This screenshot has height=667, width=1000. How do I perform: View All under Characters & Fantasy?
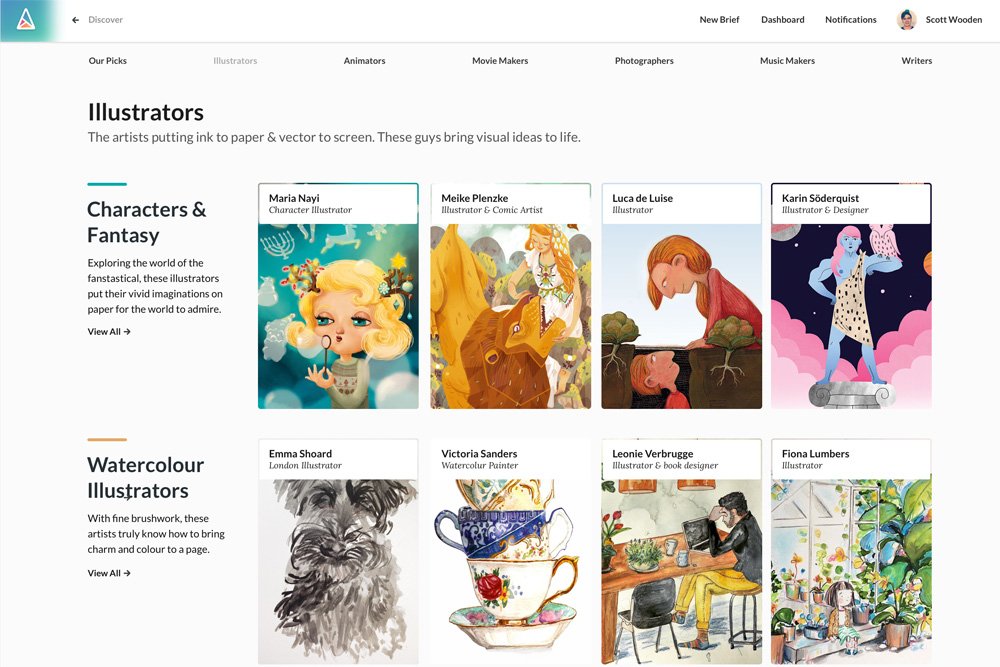109,332
